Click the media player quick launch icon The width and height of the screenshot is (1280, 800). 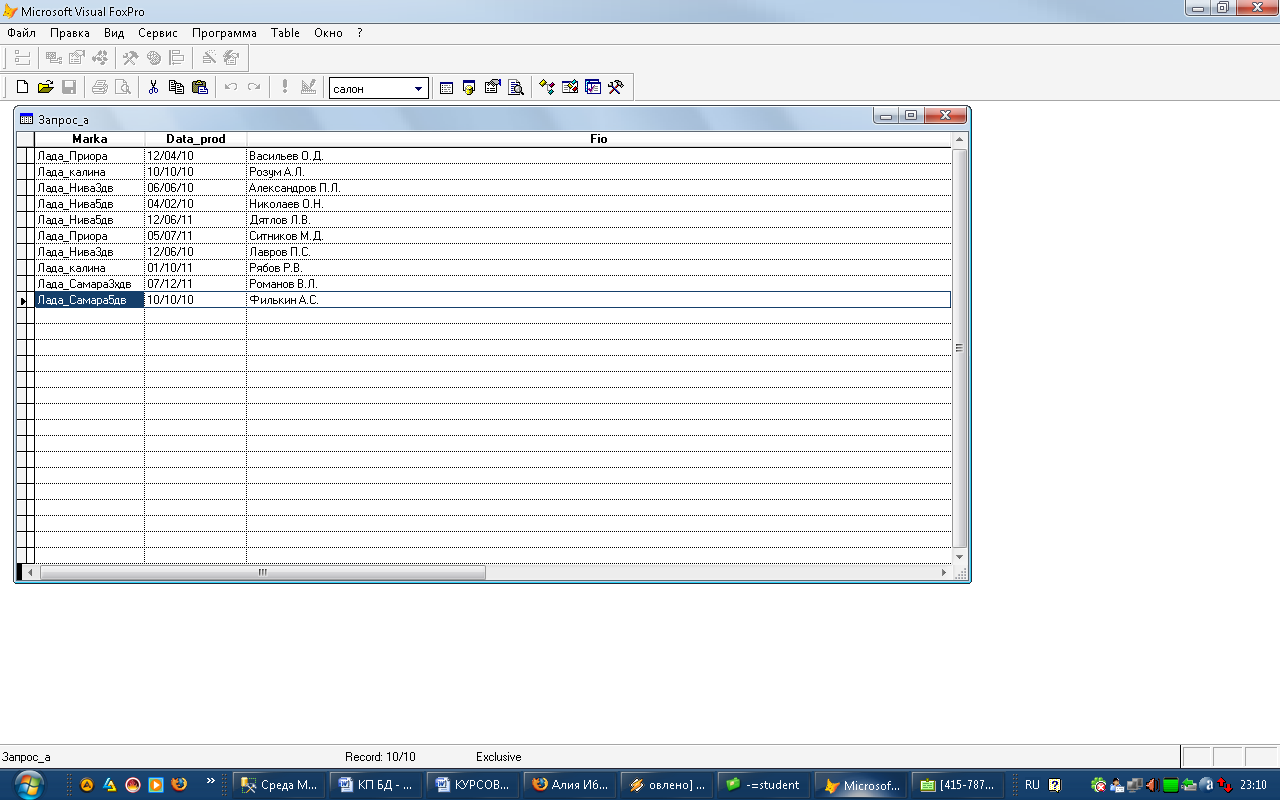click(x=156, y=785)
